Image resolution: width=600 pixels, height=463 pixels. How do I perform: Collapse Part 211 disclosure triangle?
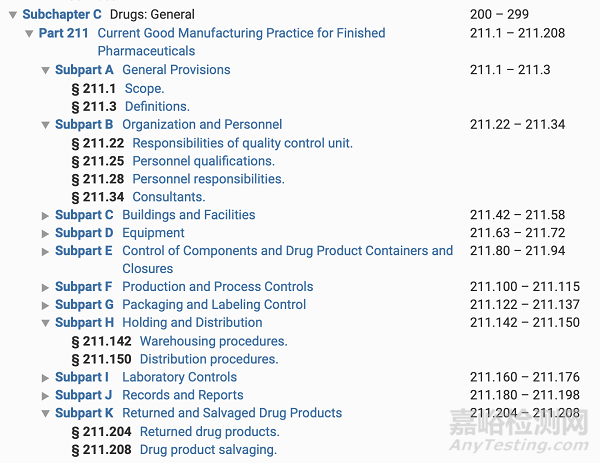[x=29, y=34]
